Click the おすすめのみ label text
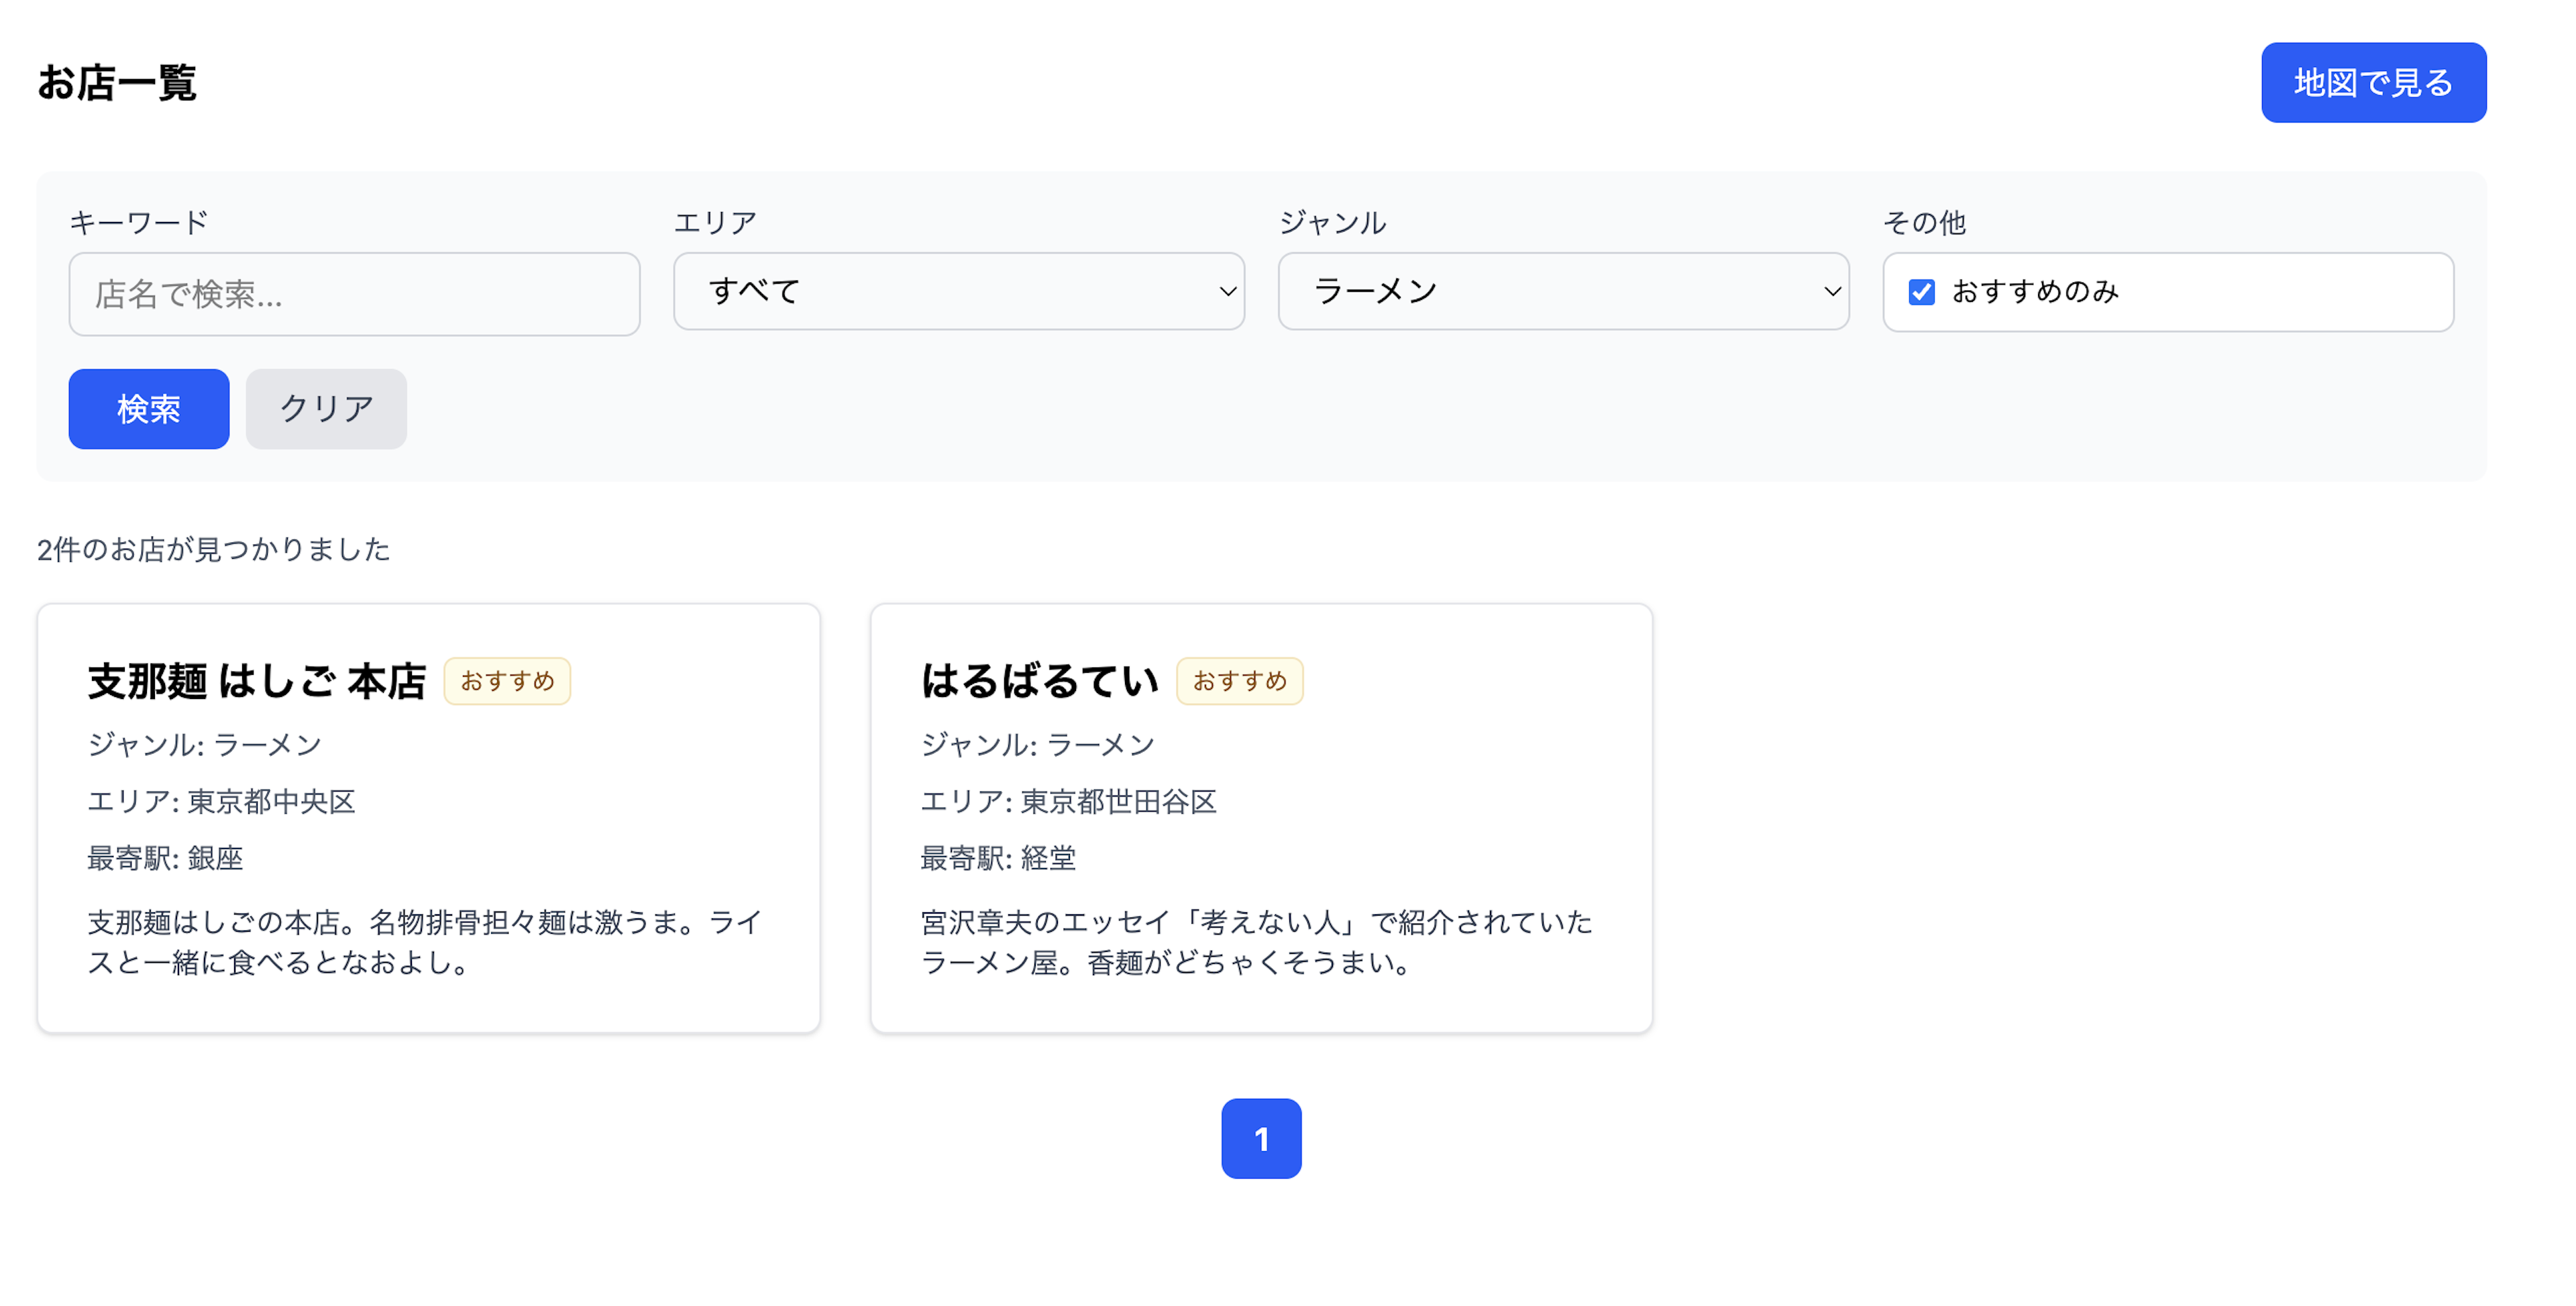The width and height of the screenshot is (2576, 1306). point(2035,292)
